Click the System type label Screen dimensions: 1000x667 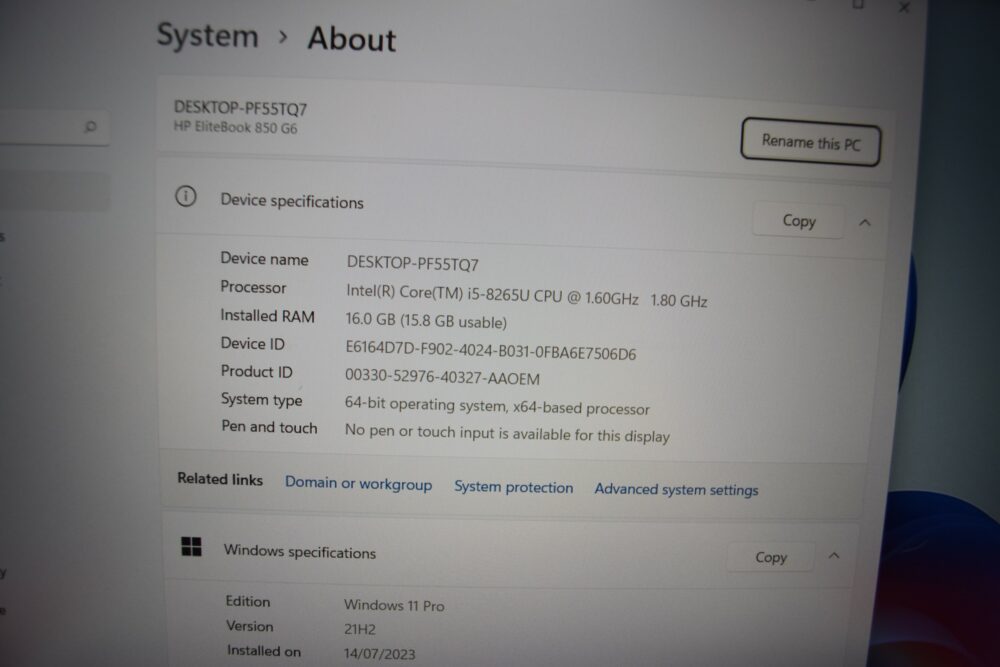coord(261,399)
